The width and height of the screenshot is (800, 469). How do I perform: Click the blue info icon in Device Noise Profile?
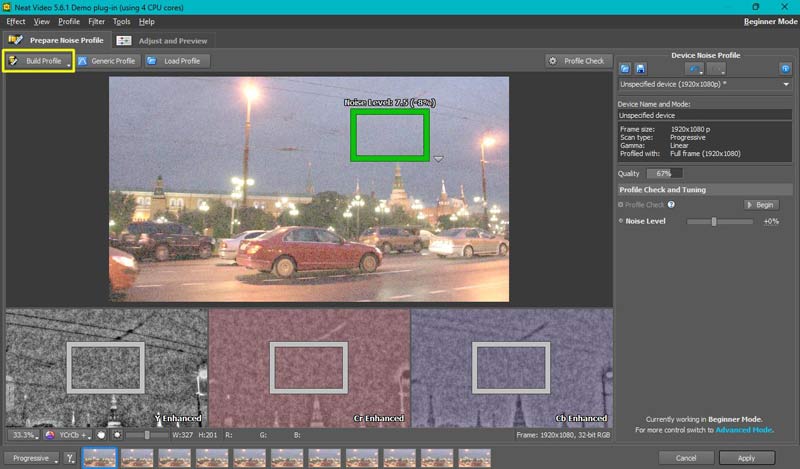tap(786, 68)
